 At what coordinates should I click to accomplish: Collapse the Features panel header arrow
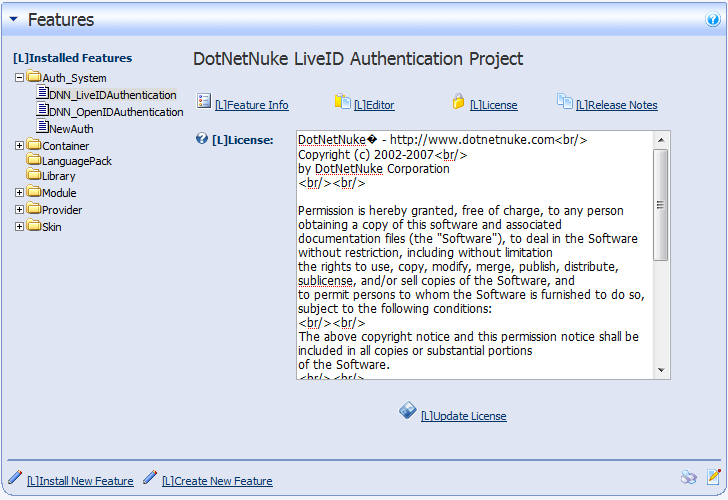(x=13, y=19)
